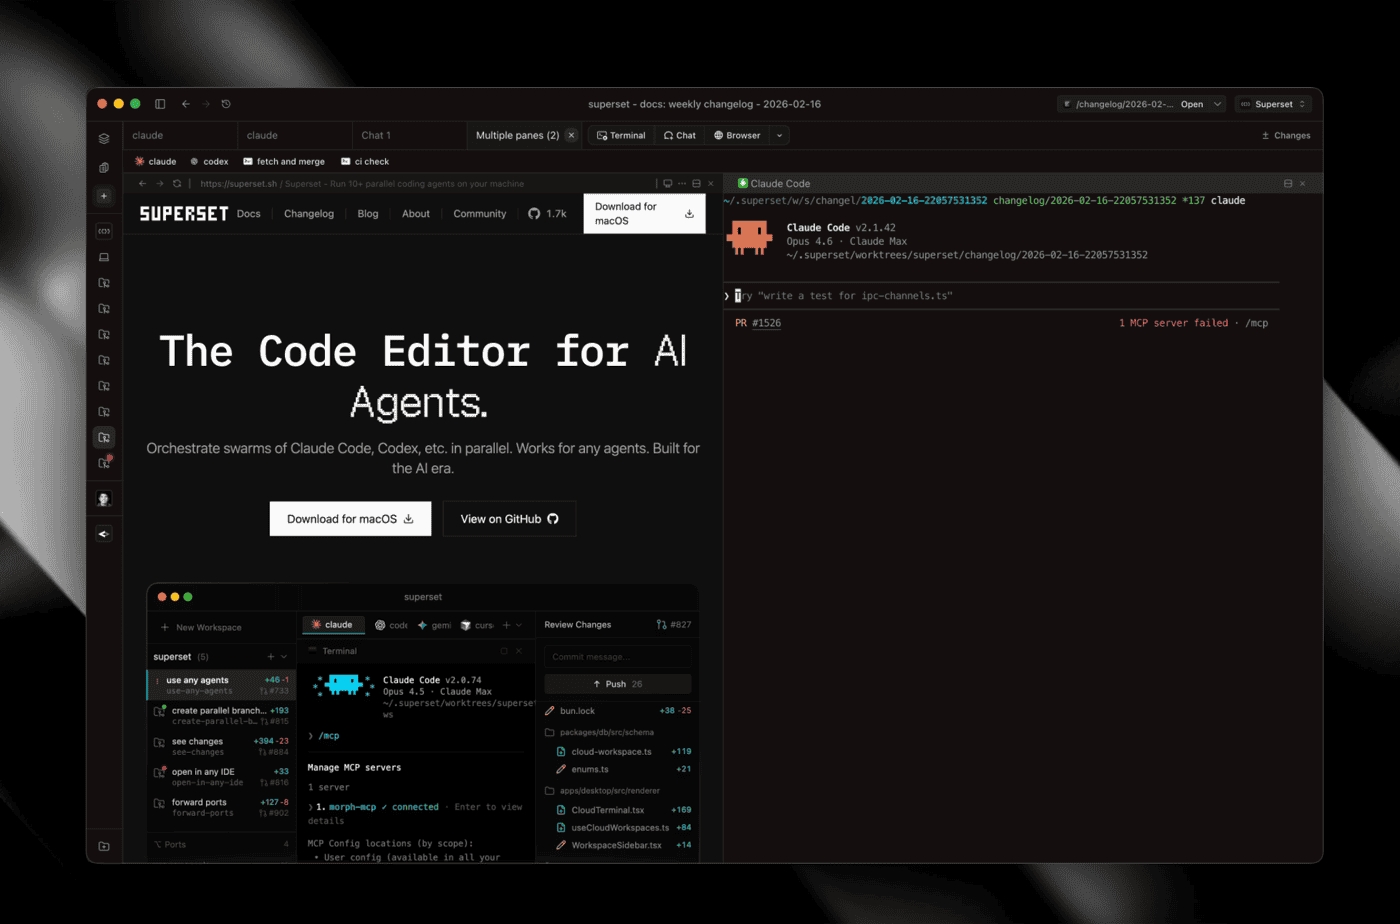1400x924 pixels.
Task: Open the stacked layers icon in sidebar
Action: 104,139
